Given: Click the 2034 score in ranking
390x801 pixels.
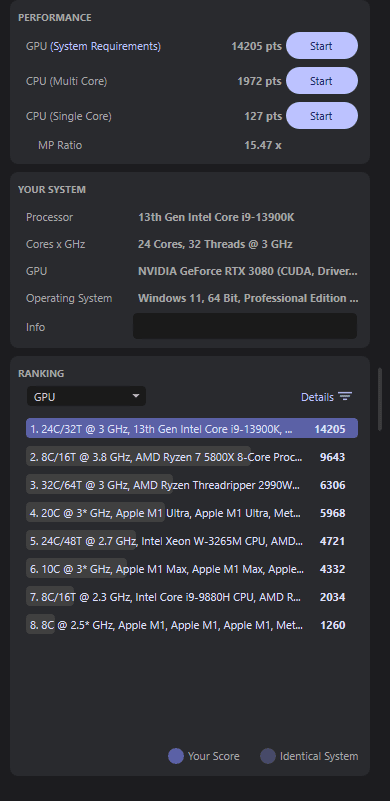Looking at the screenshot, I should click(x=332, y=597).
